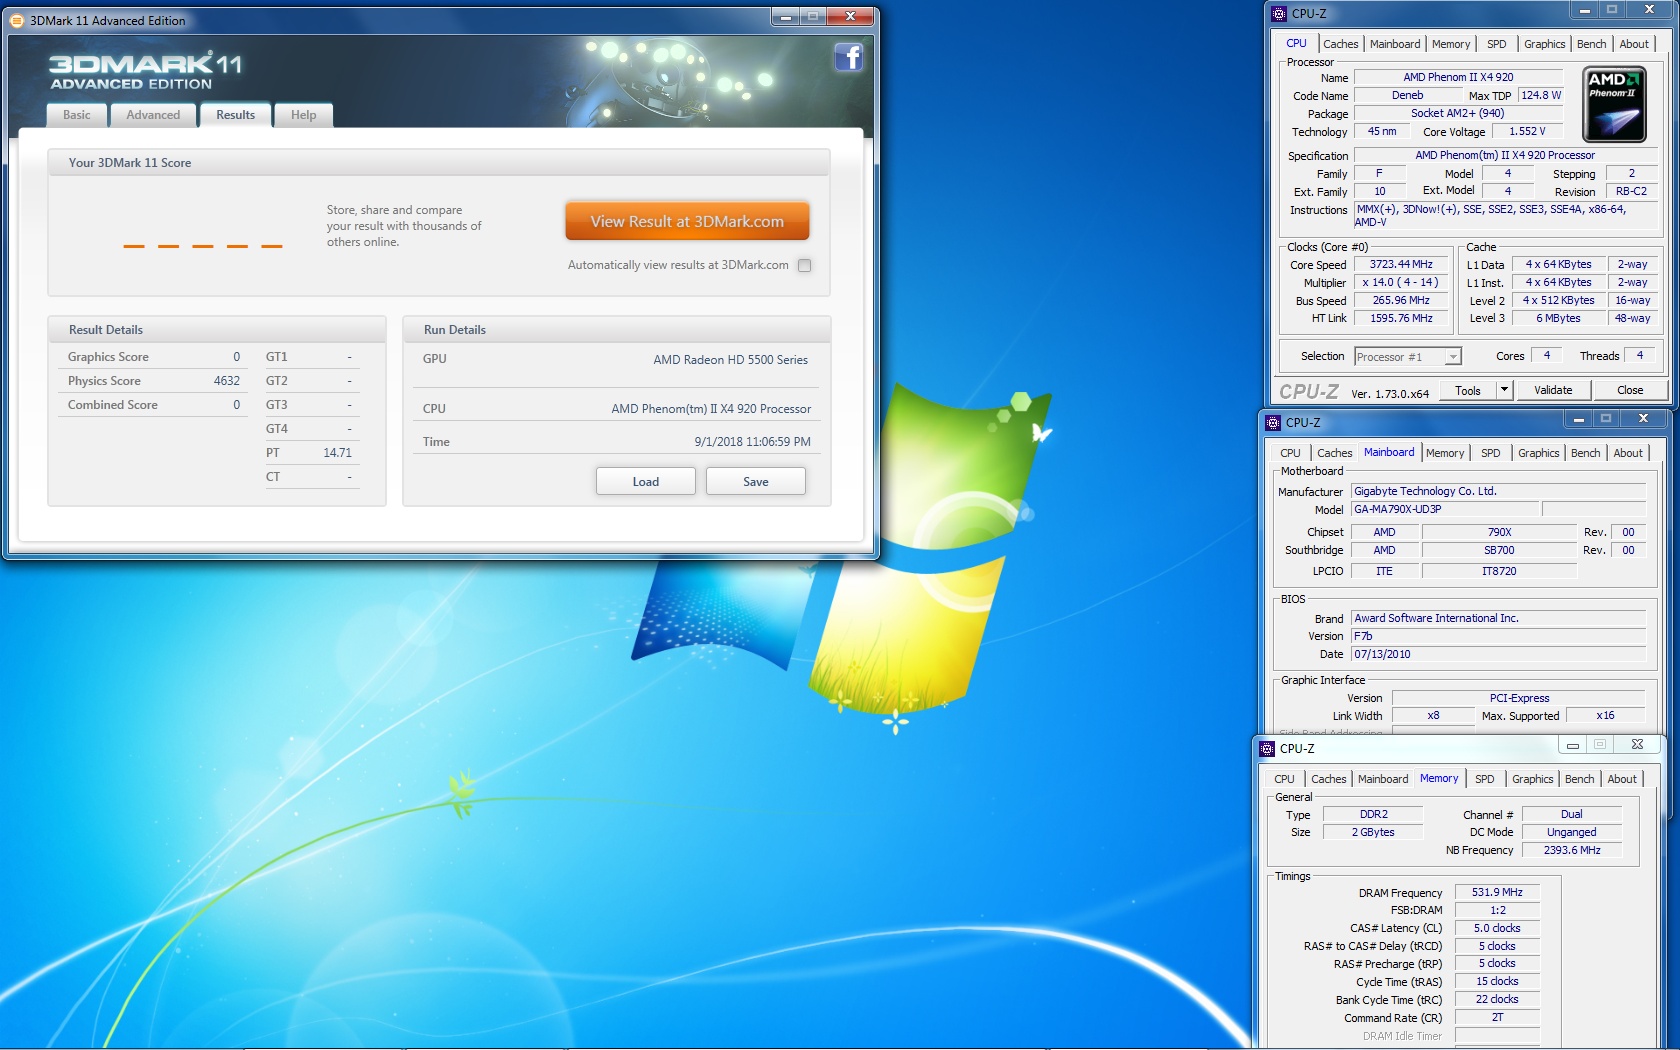Open Bench tab in bottom CPU-Z window

coord(1579,779)
